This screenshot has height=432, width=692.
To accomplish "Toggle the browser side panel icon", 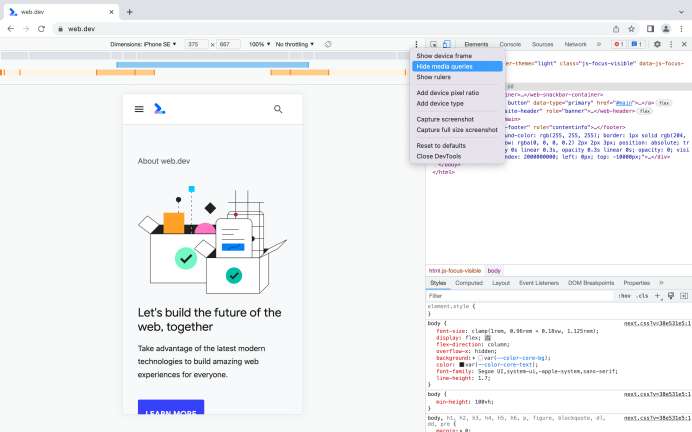I will (x=650, y=29).
